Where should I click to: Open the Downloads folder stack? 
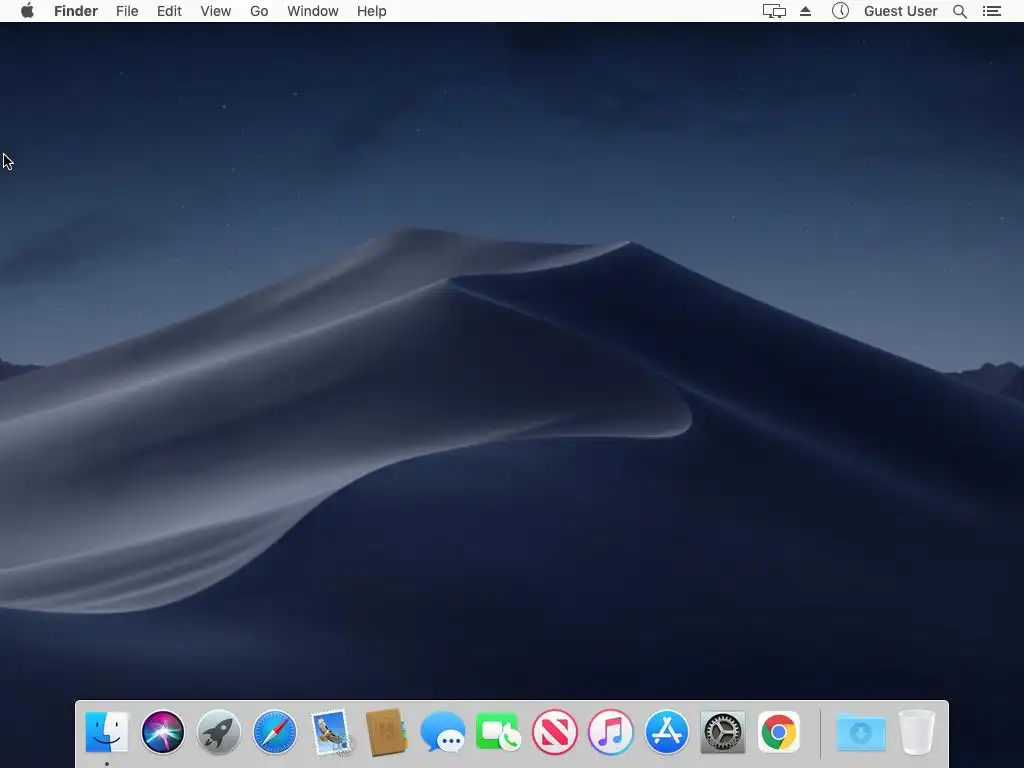[x=861, y=732]
